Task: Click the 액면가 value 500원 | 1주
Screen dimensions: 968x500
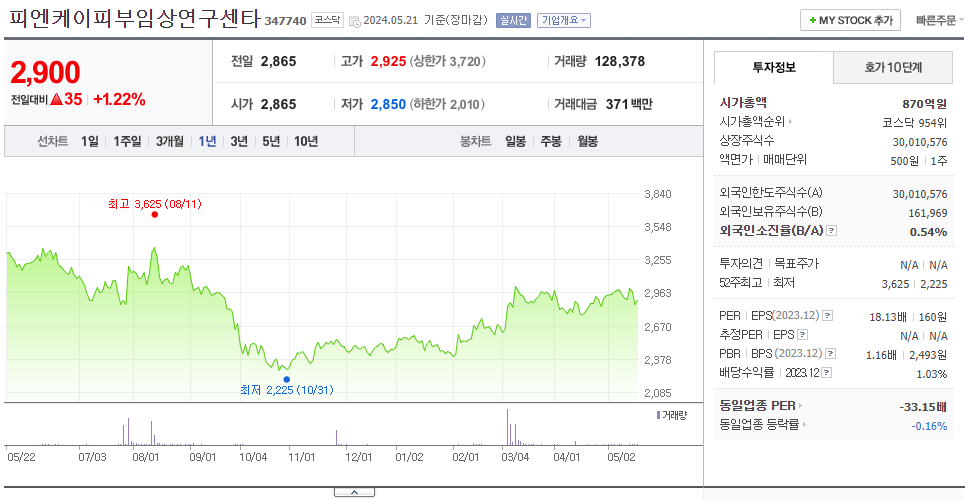Action: (x=920, y=160)
